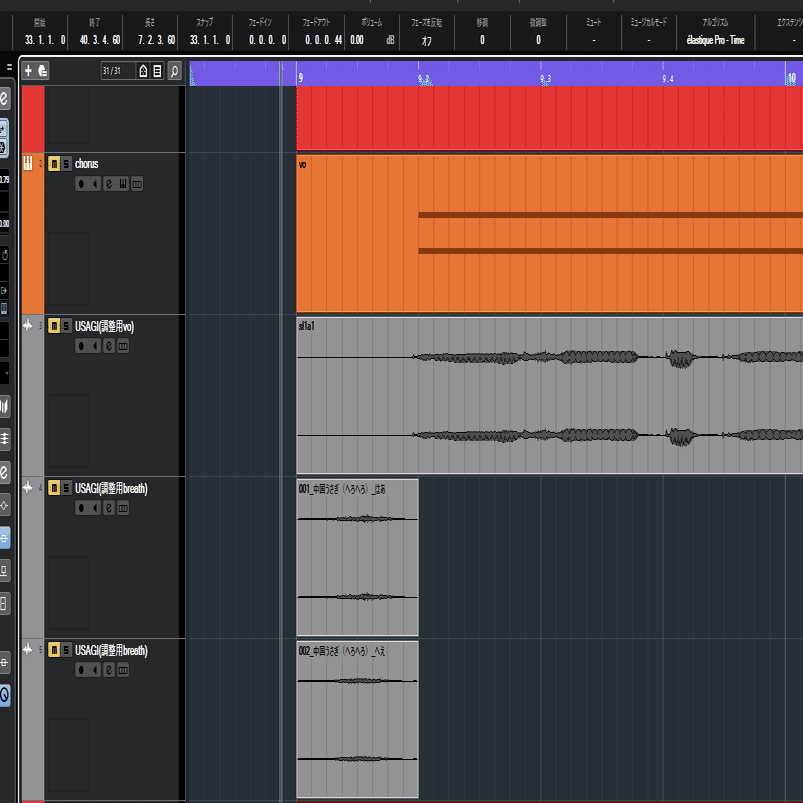
Task: Open the track search magnifier
Action: tap(174, 71)
